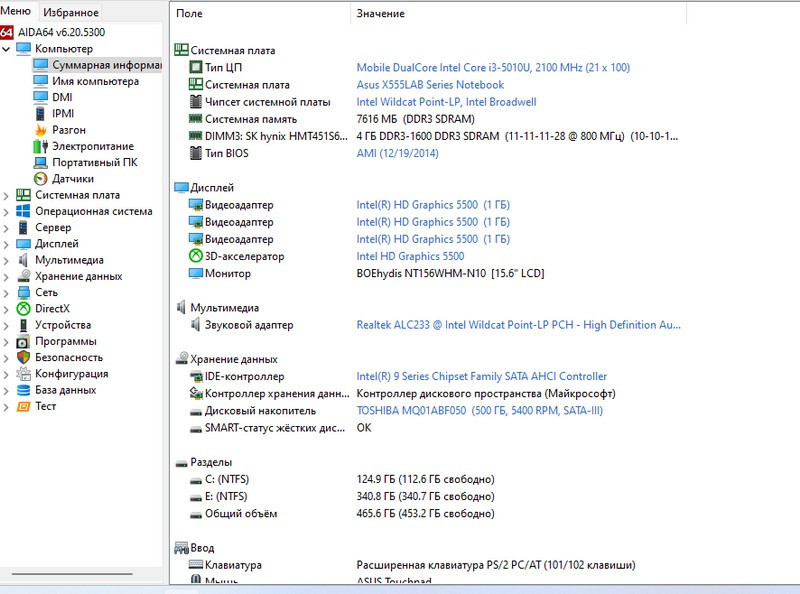Click the Разгон flame icon
Screen dimensions: 800x594
click(40, 130)
